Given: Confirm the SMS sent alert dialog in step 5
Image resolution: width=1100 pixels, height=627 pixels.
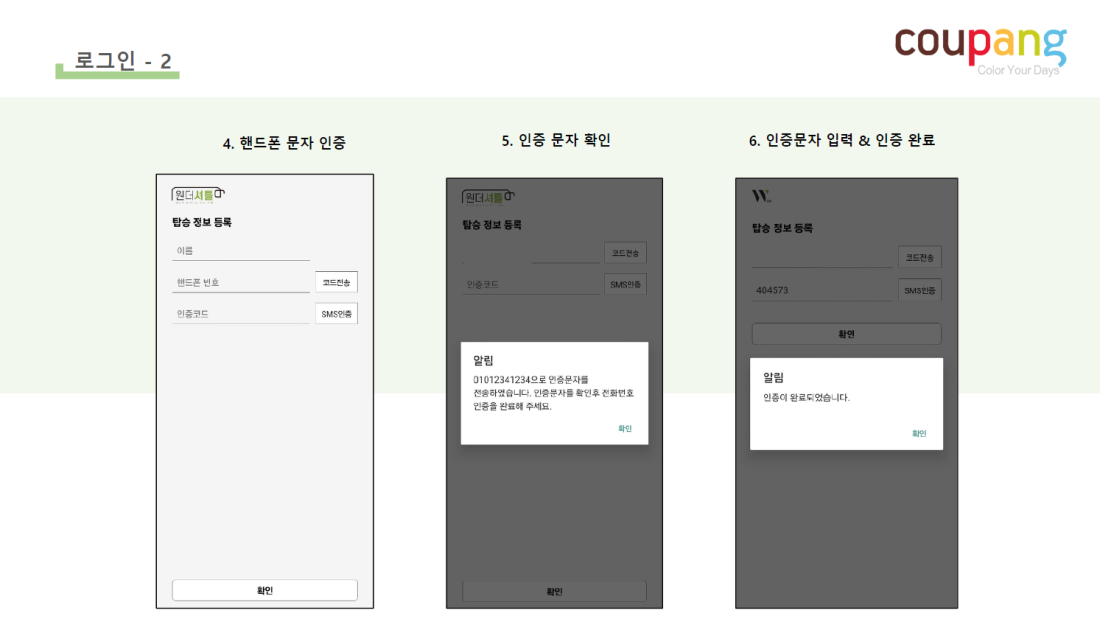Looking at the screenshot, I should (x=624, y=429).
